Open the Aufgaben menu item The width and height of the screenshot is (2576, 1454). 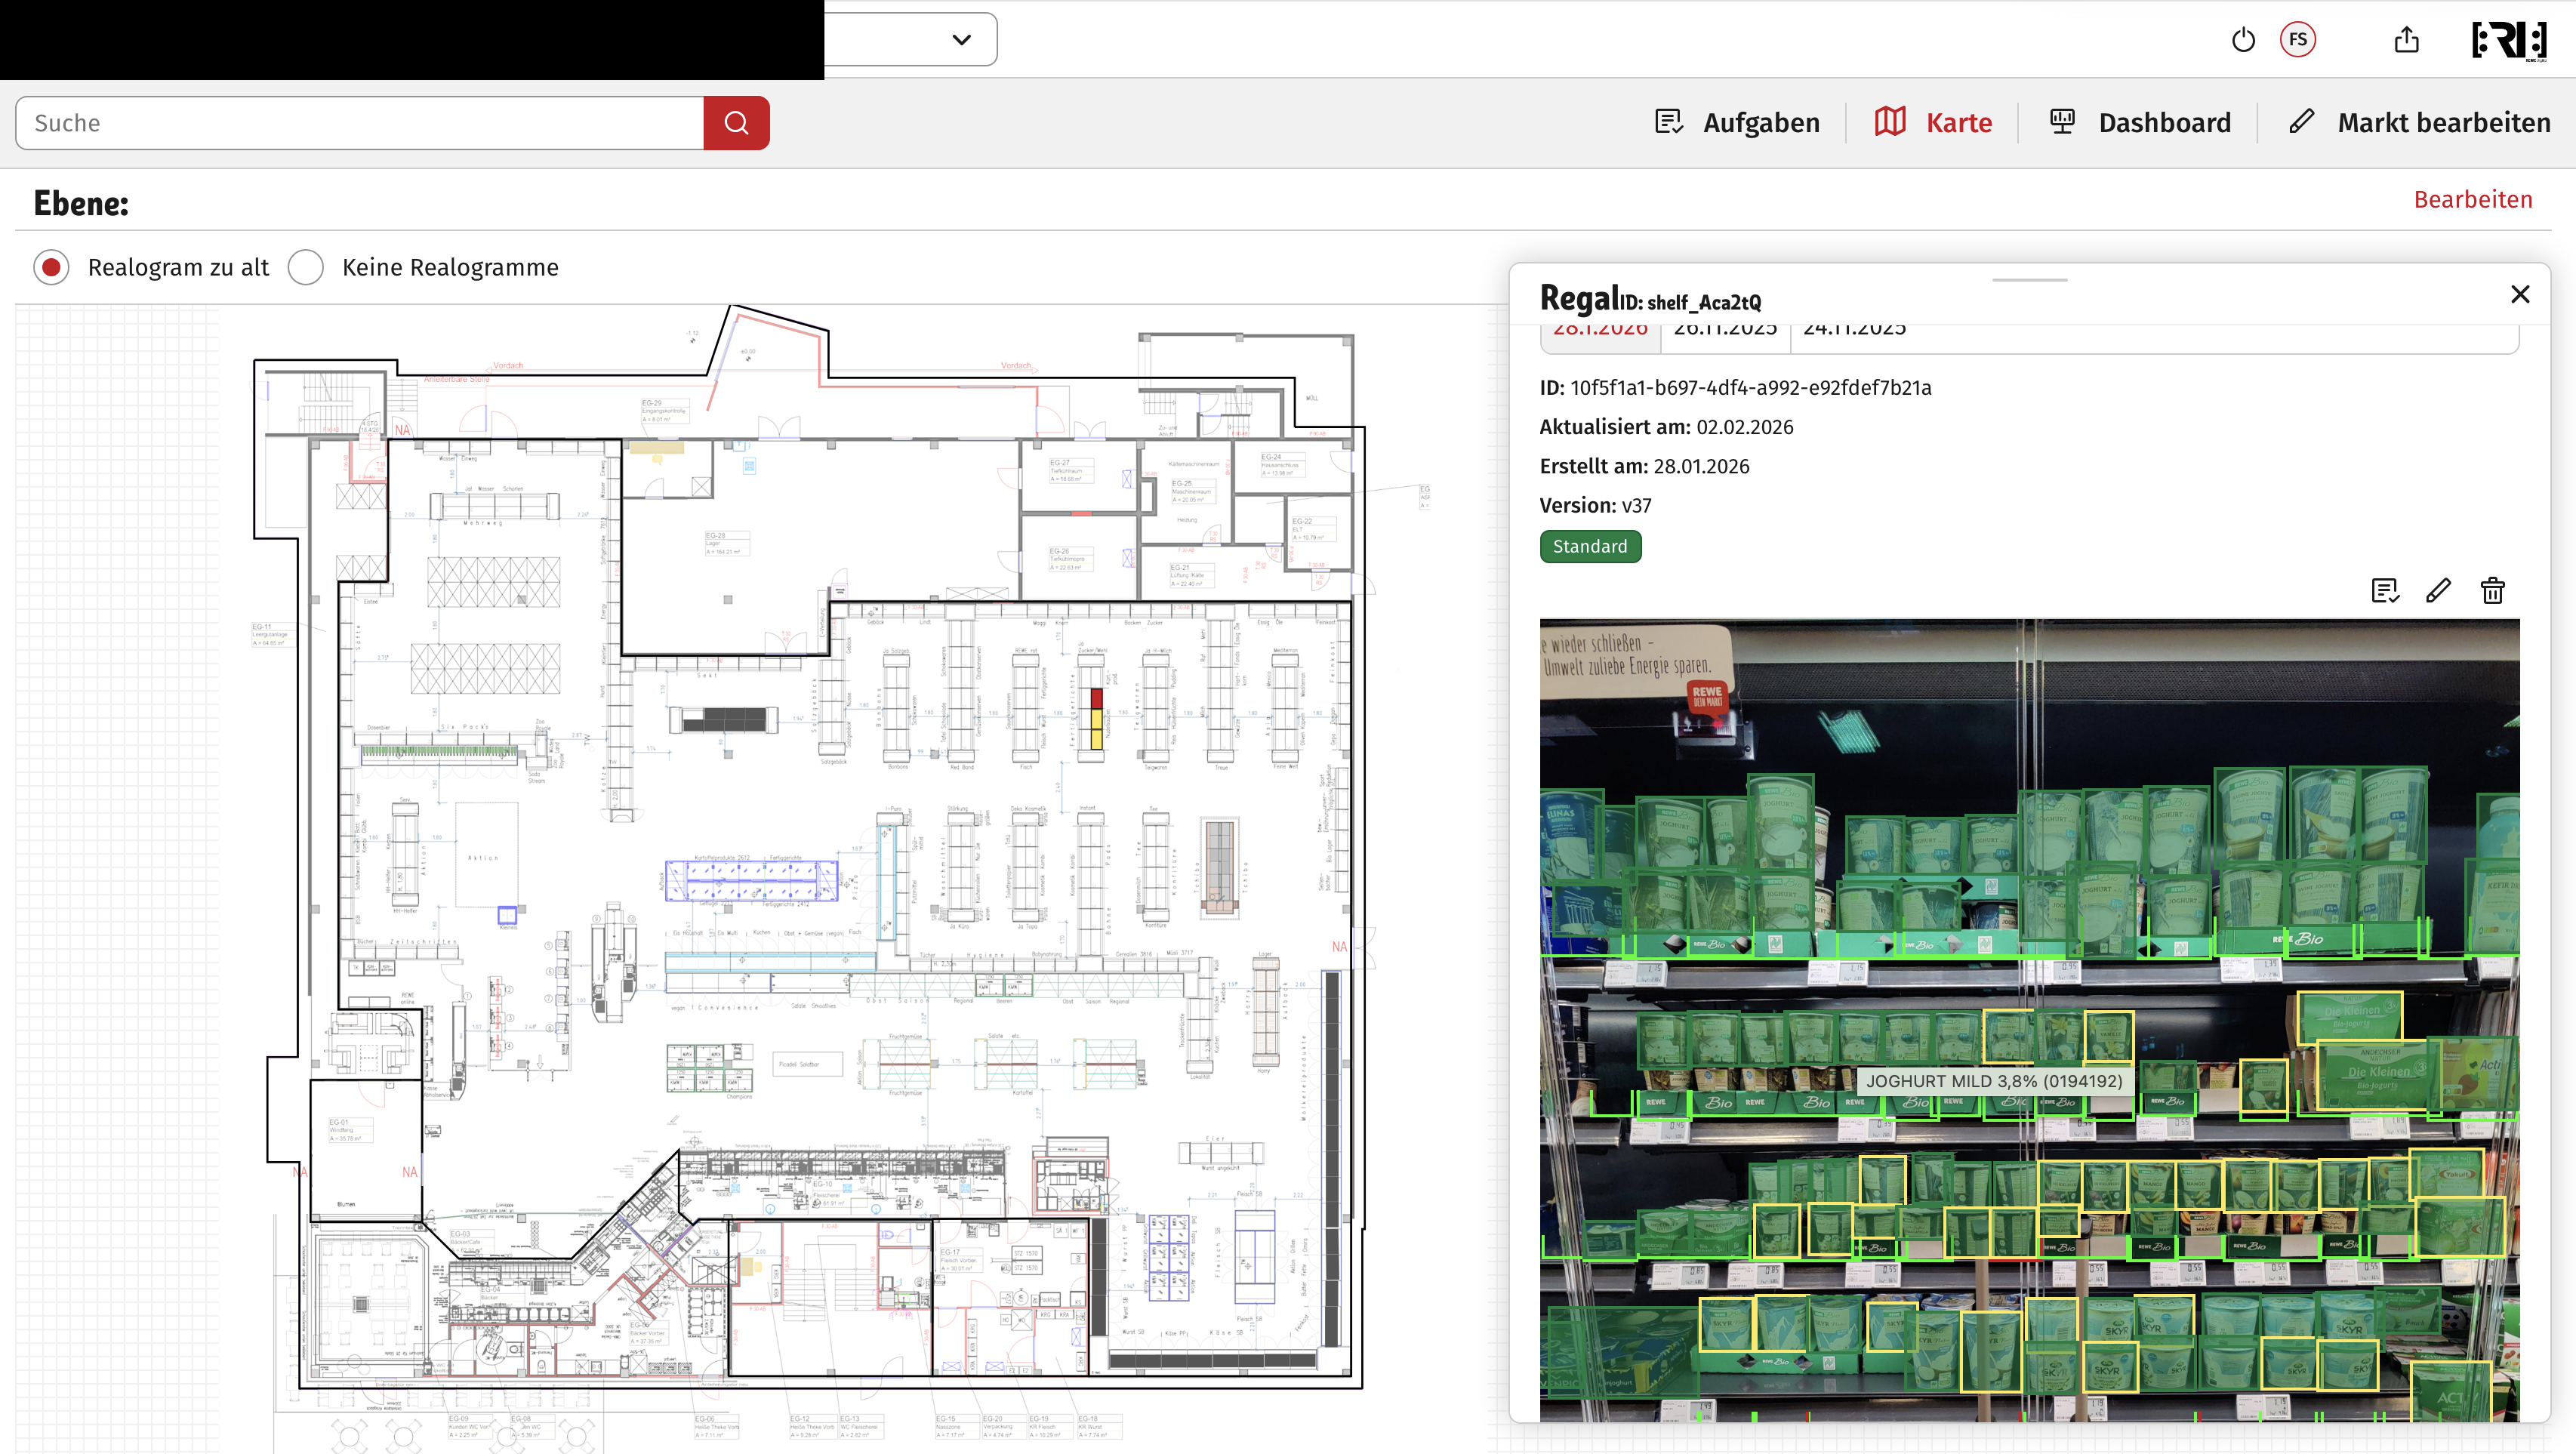tap(1668, 121)
